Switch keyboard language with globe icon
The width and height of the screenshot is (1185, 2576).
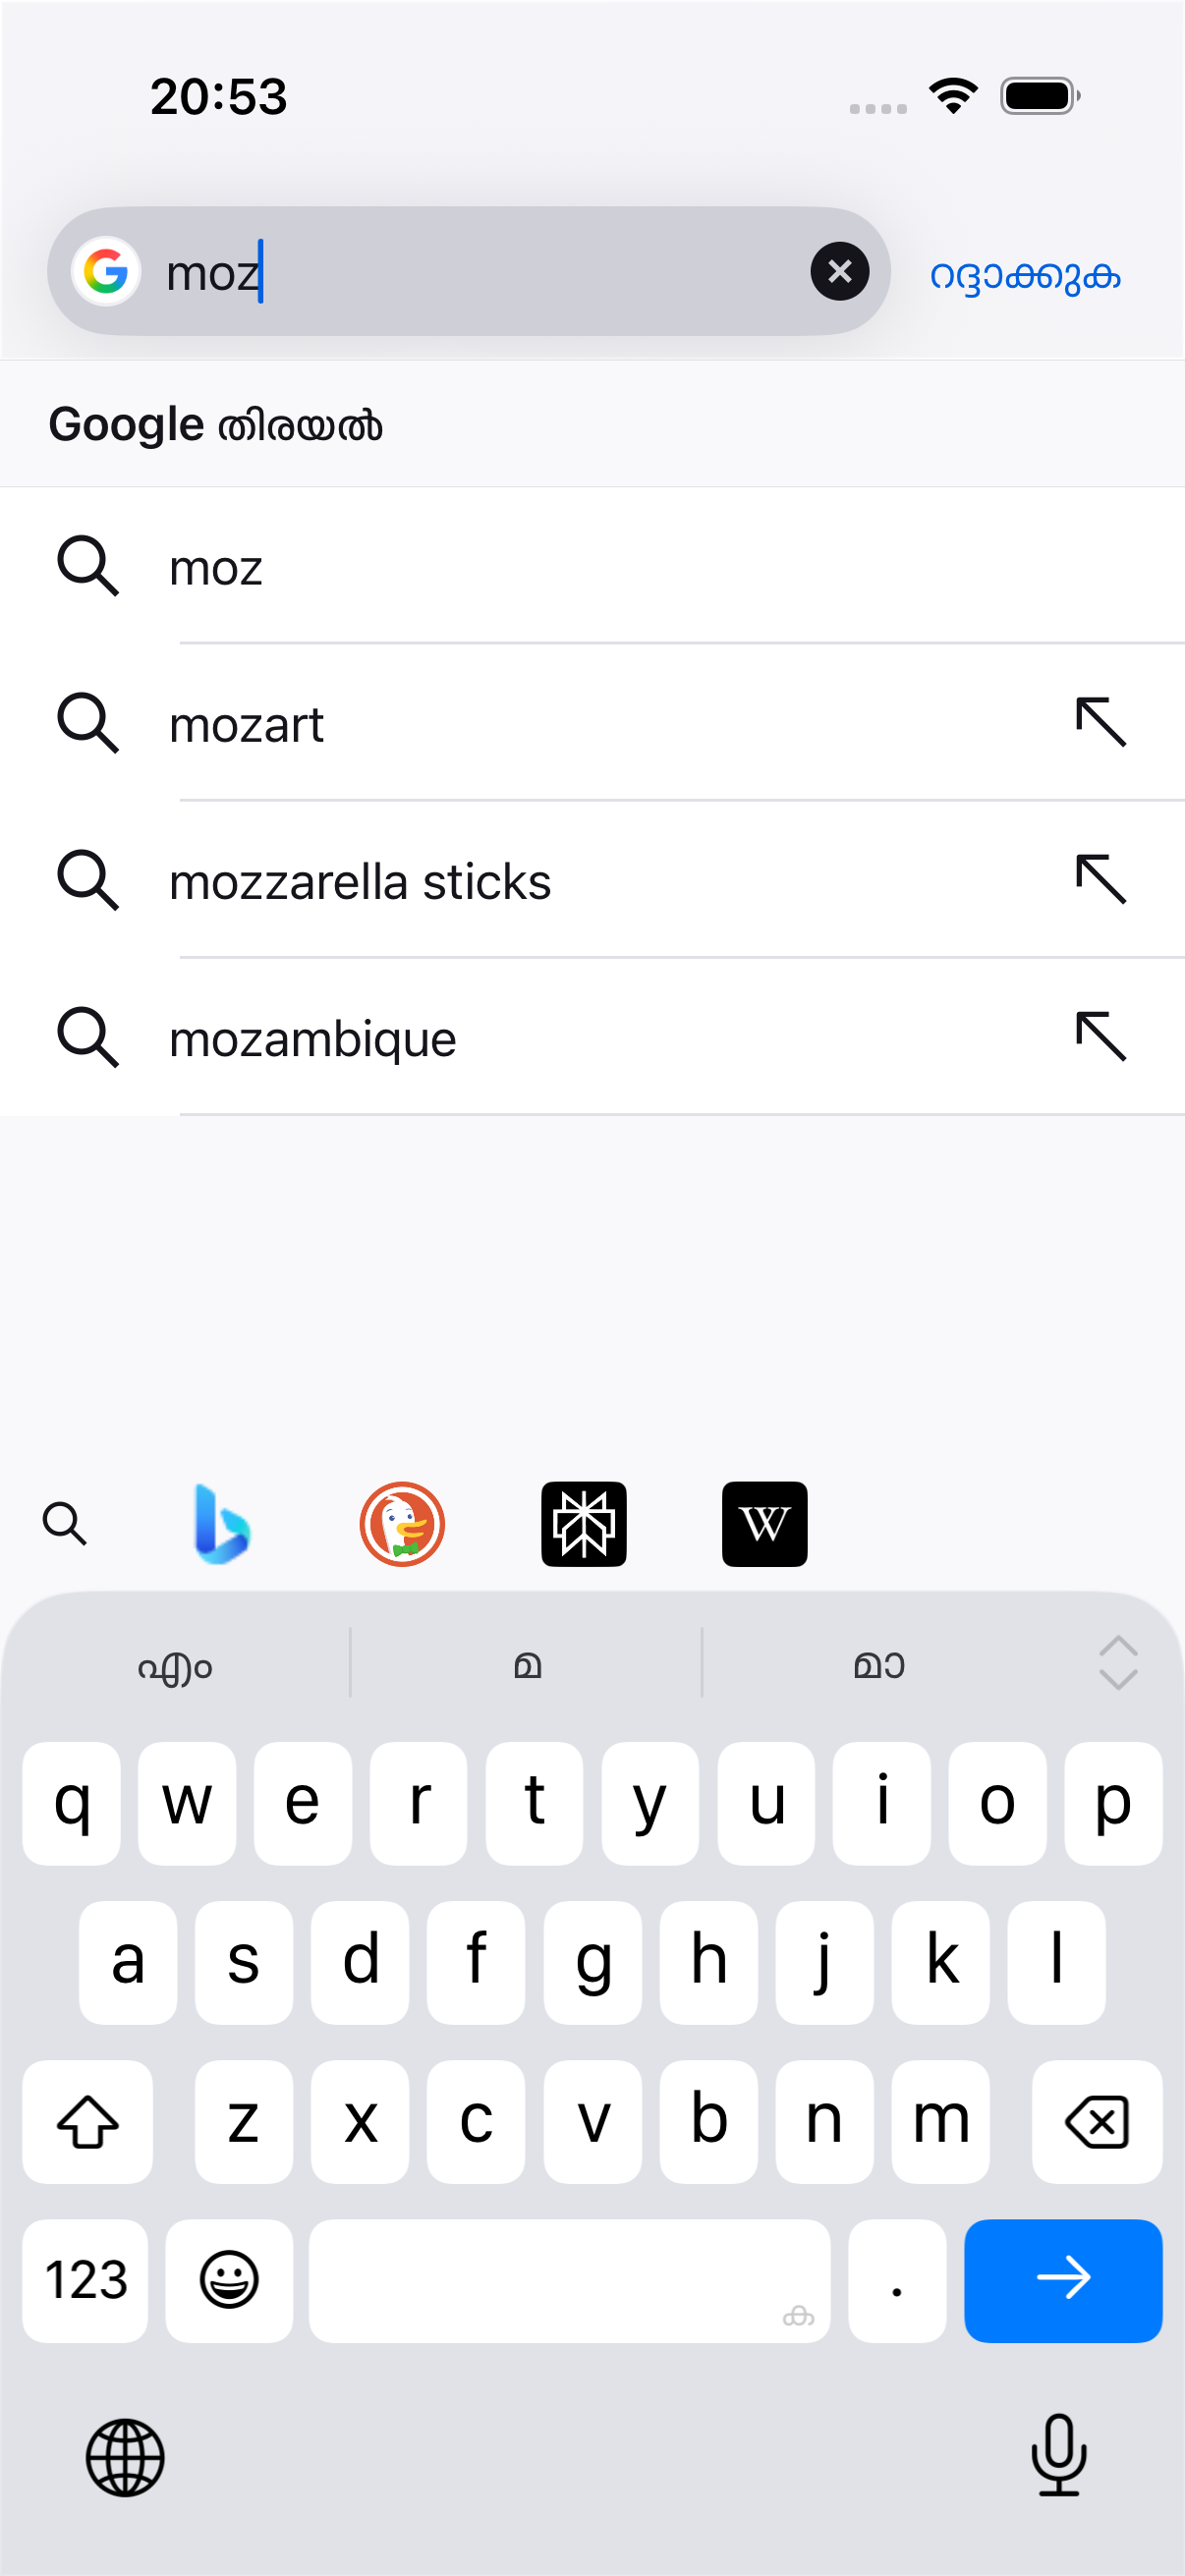[x=125, y=2457]
